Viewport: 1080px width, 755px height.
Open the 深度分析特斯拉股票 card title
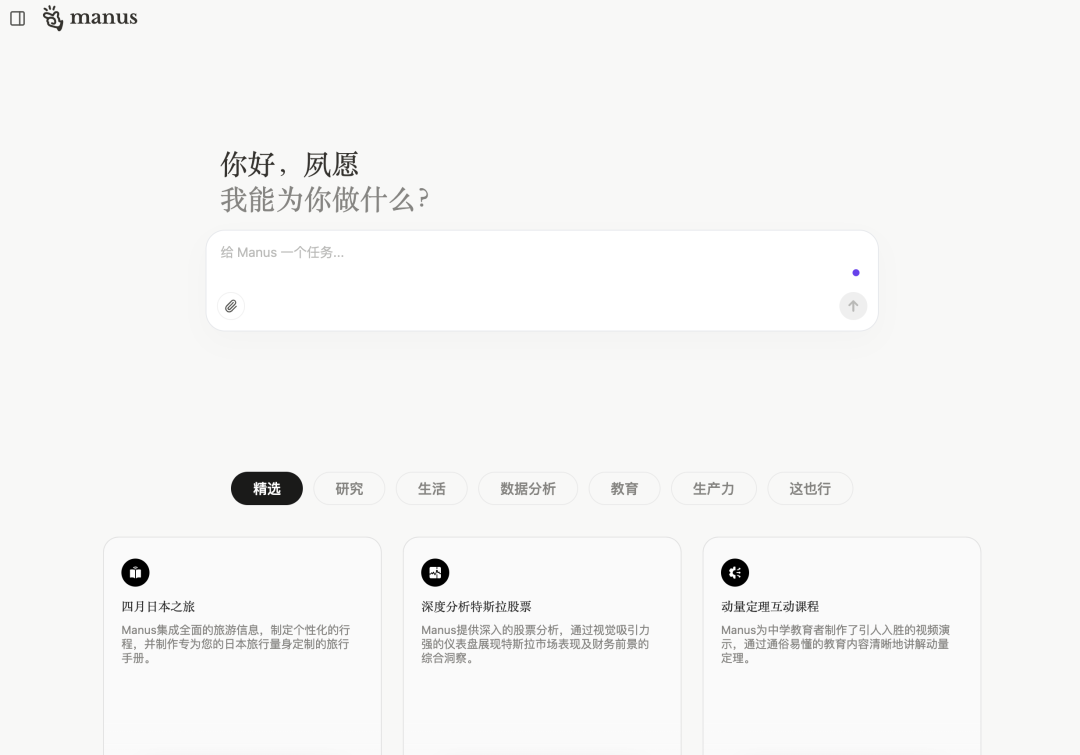(477, 606)
